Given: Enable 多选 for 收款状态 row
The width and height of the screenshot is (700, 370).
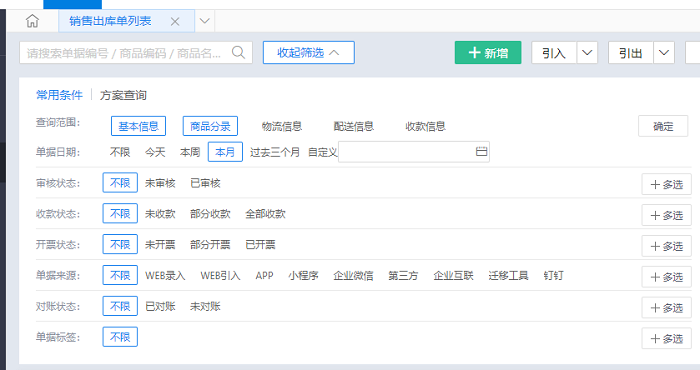Looking at the screenshot, I should pyautogui.click(x=667, y=215).
